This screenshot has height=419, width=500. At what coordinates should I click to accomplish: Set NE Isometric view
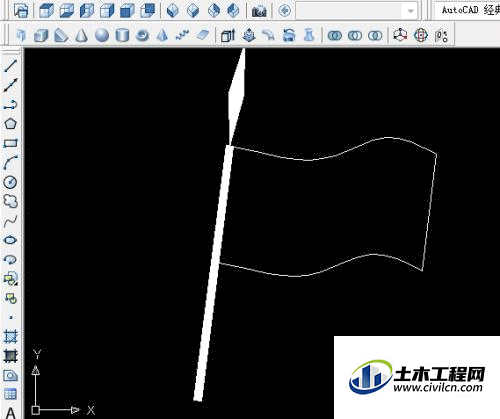pyautogui.click(x=213, y=10)
